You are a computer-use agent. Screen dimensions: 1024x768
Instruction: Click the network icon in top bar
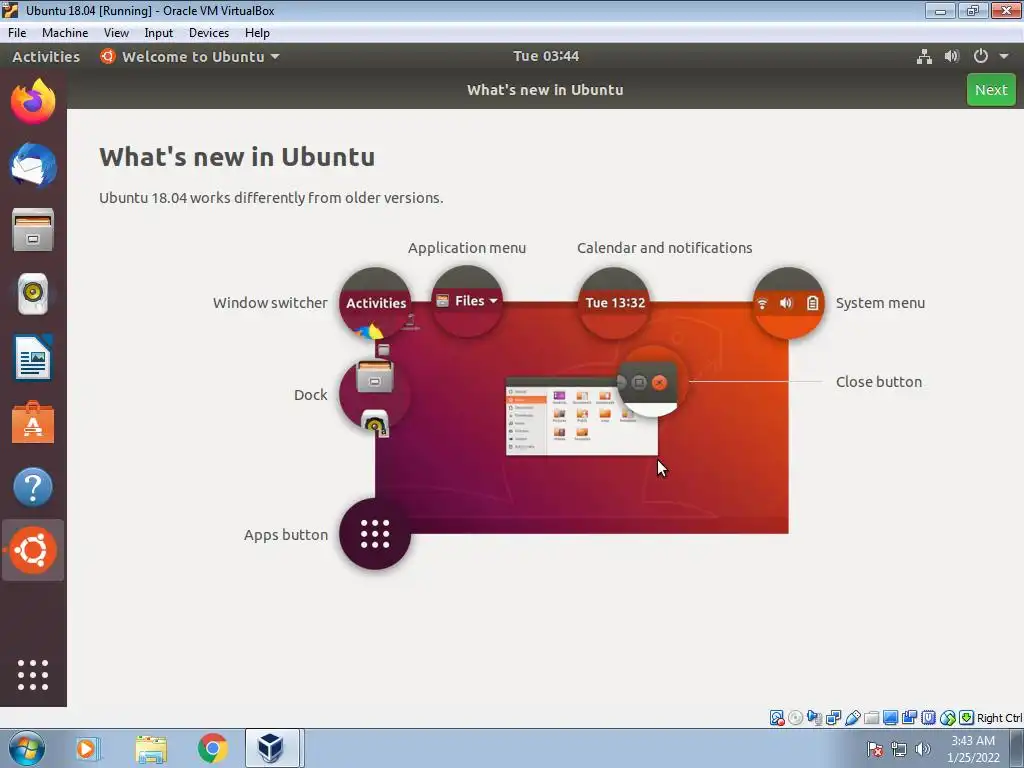tap(924, 56)
